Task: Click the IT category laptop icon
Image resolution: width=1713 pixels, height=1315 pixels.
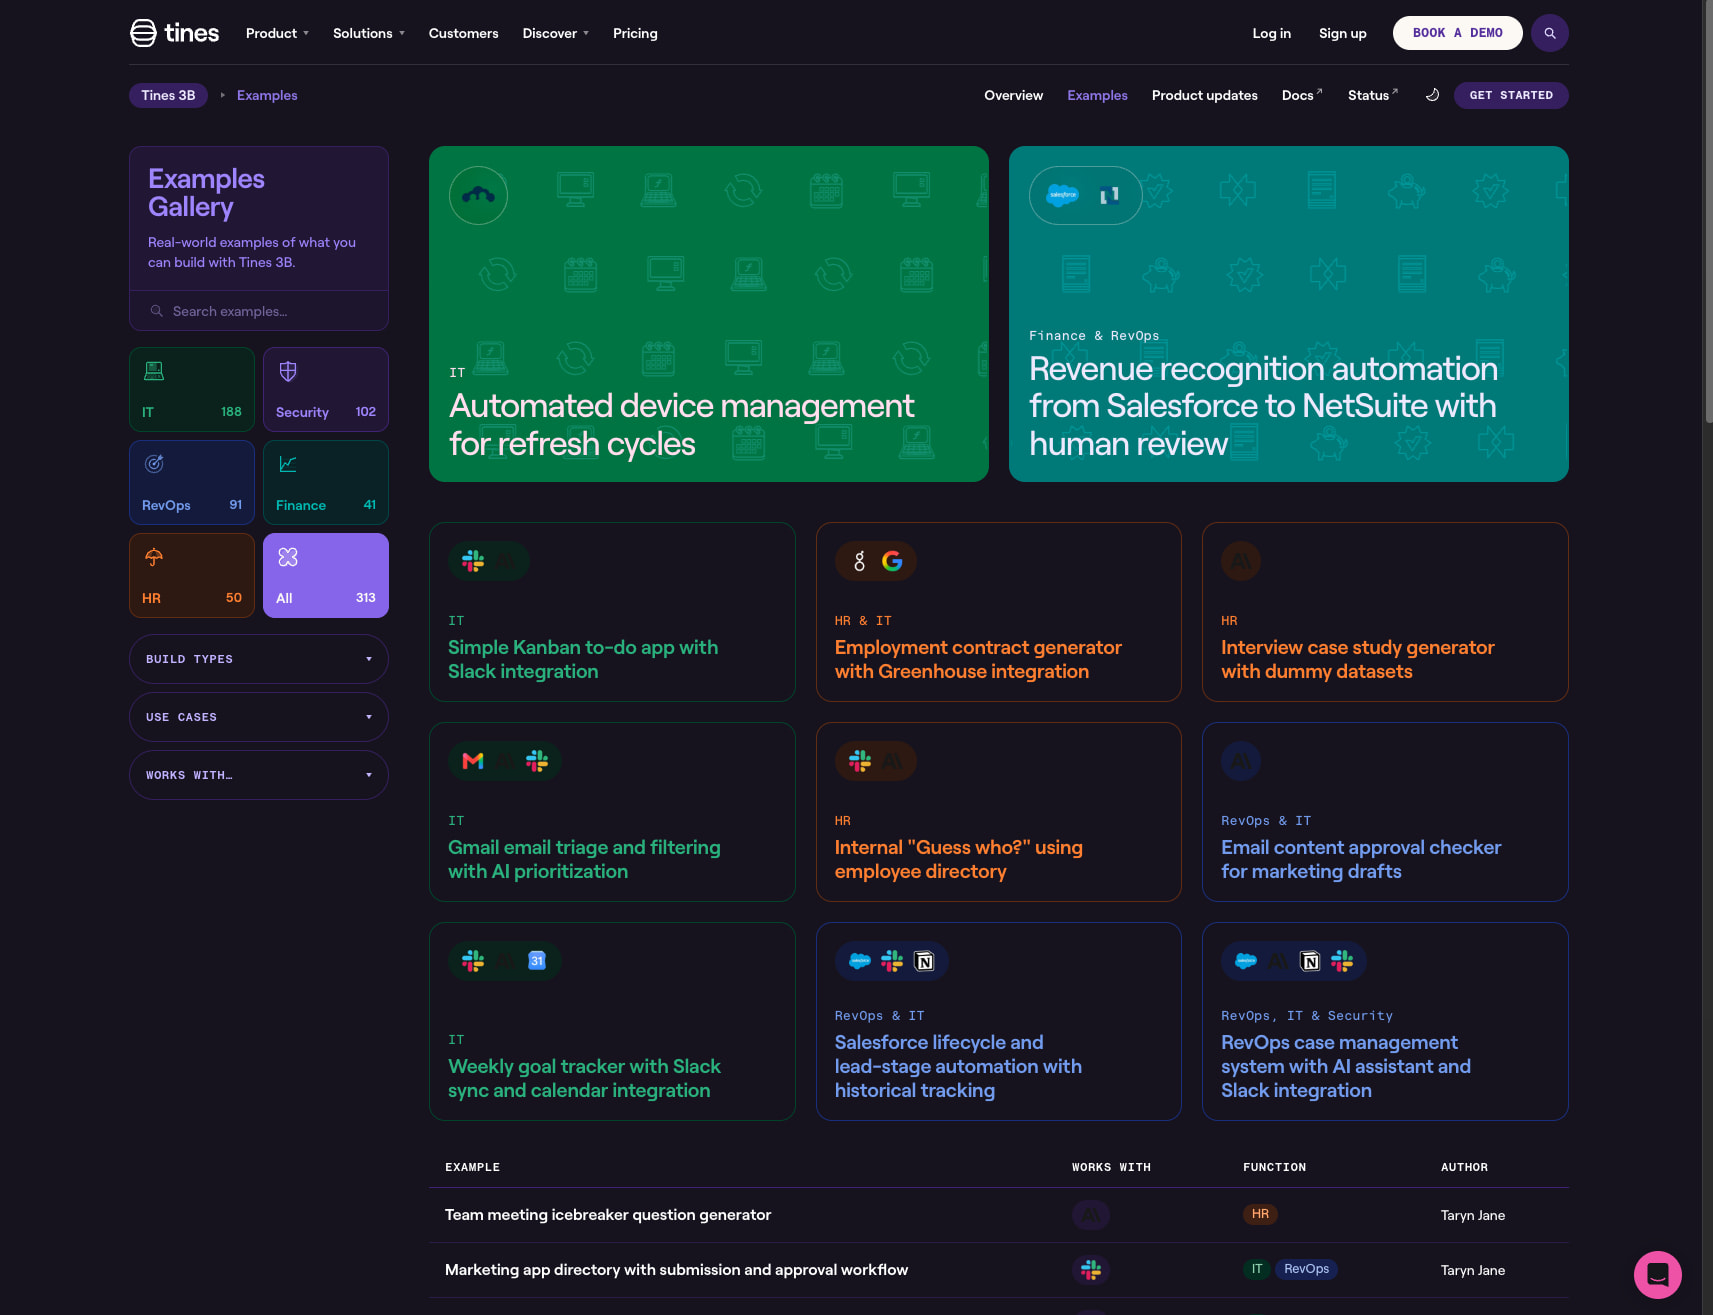Action: pos(154,371)
